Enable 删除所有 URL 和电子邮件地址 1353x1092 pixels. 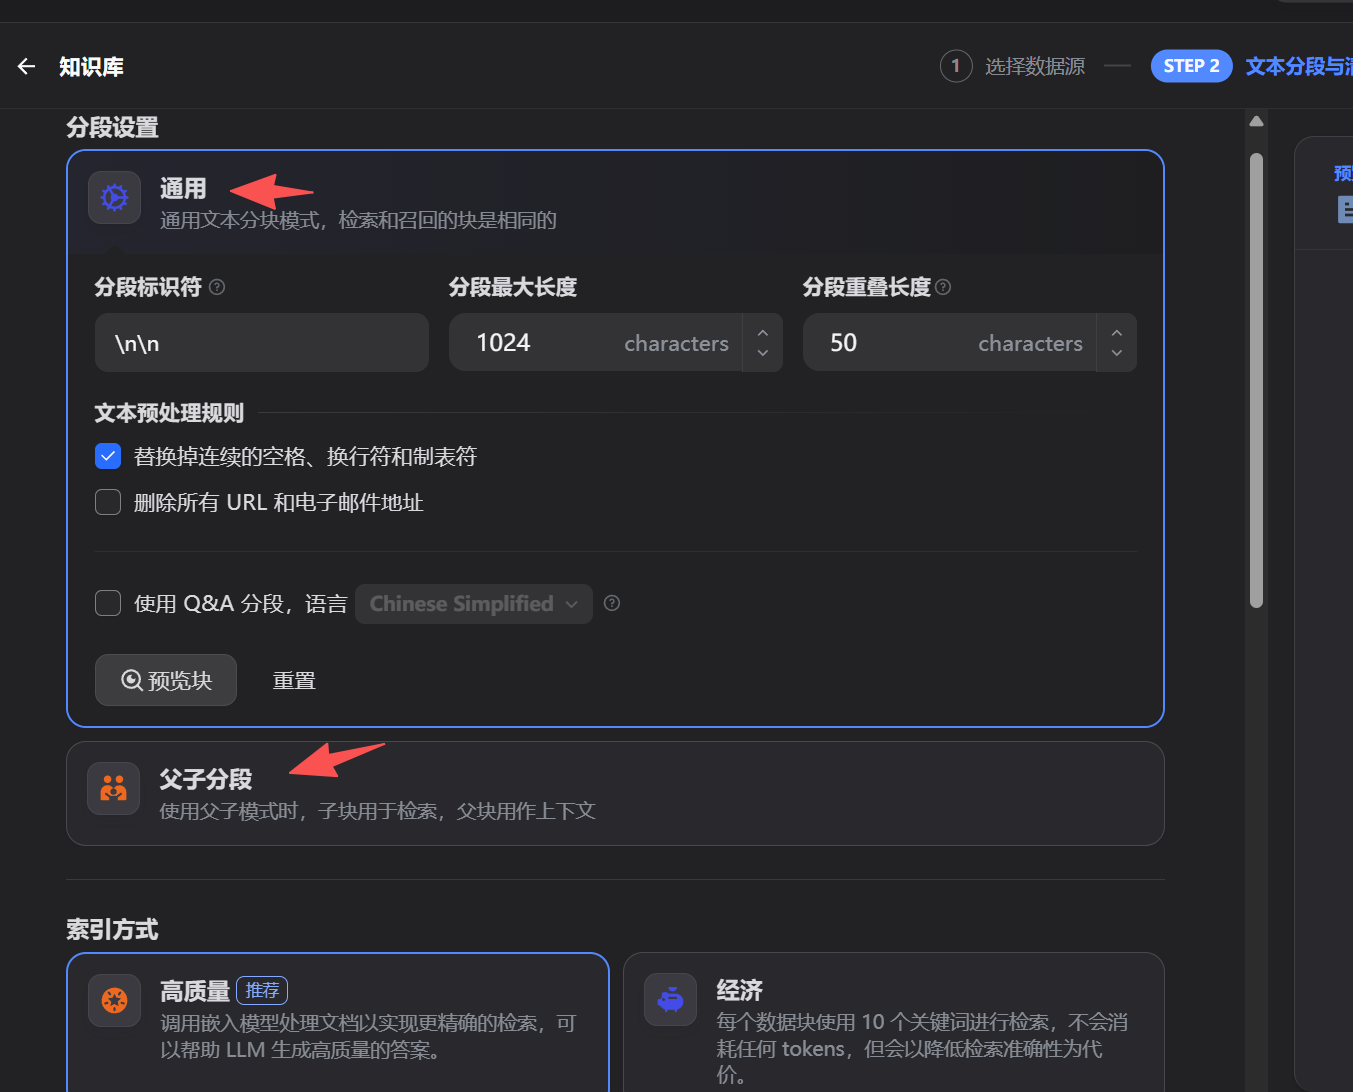[x=107, y=501]
